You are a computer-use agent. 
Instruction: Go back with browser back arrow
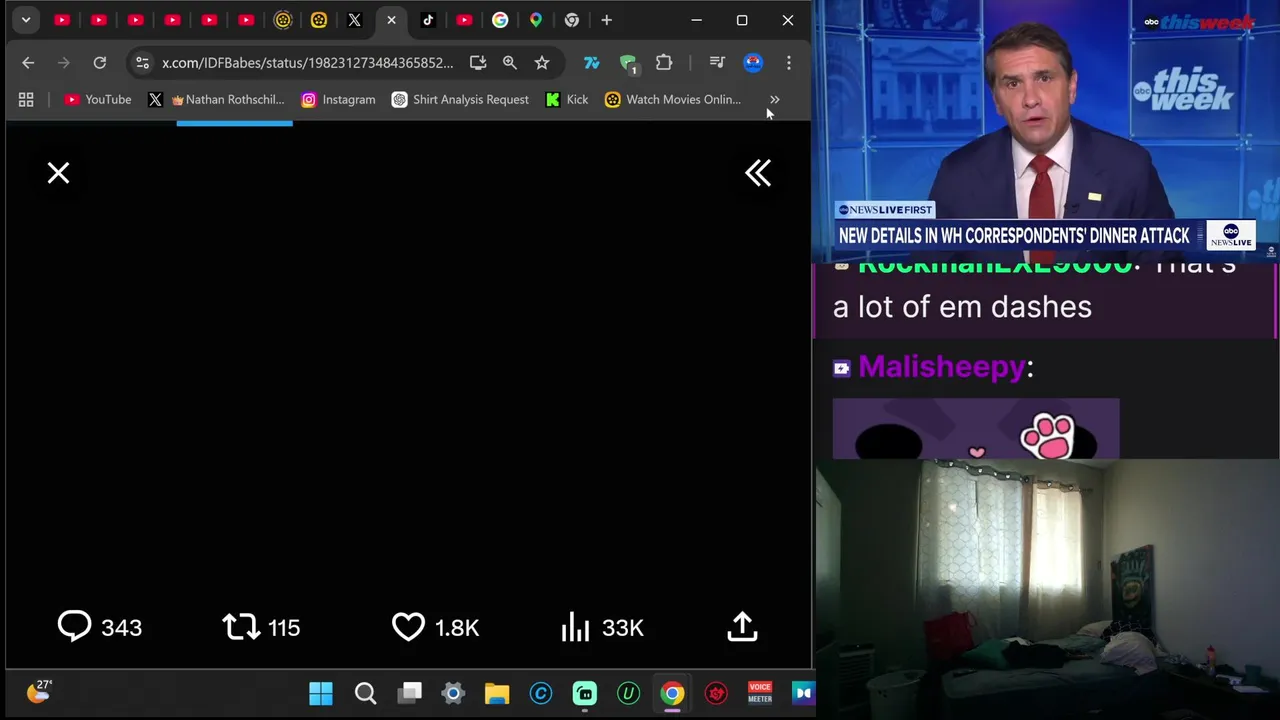pyautogui.click(x=28, y=63)
